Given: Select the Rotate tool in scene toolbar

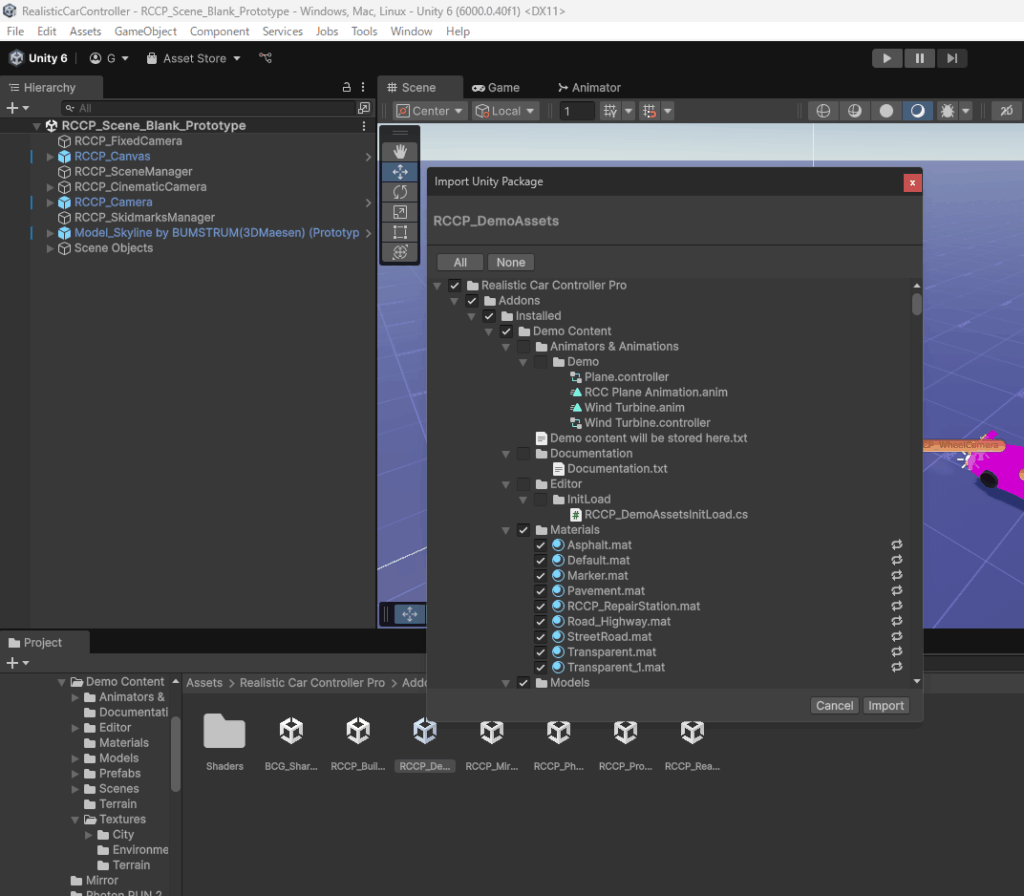Looking at the screenshot, I should coord(400,191).
